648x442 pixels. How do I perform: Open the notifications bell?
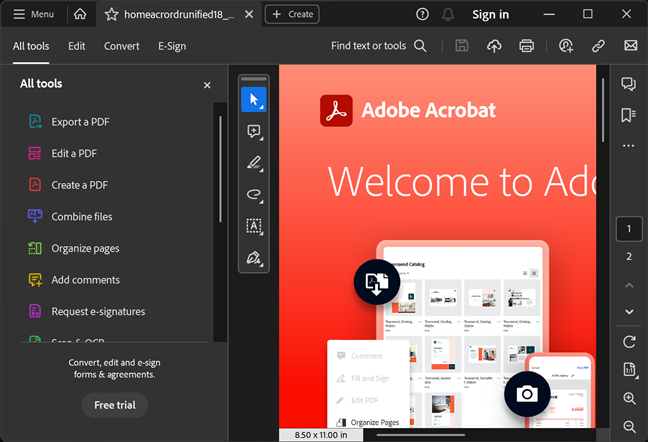coord(448,14)
